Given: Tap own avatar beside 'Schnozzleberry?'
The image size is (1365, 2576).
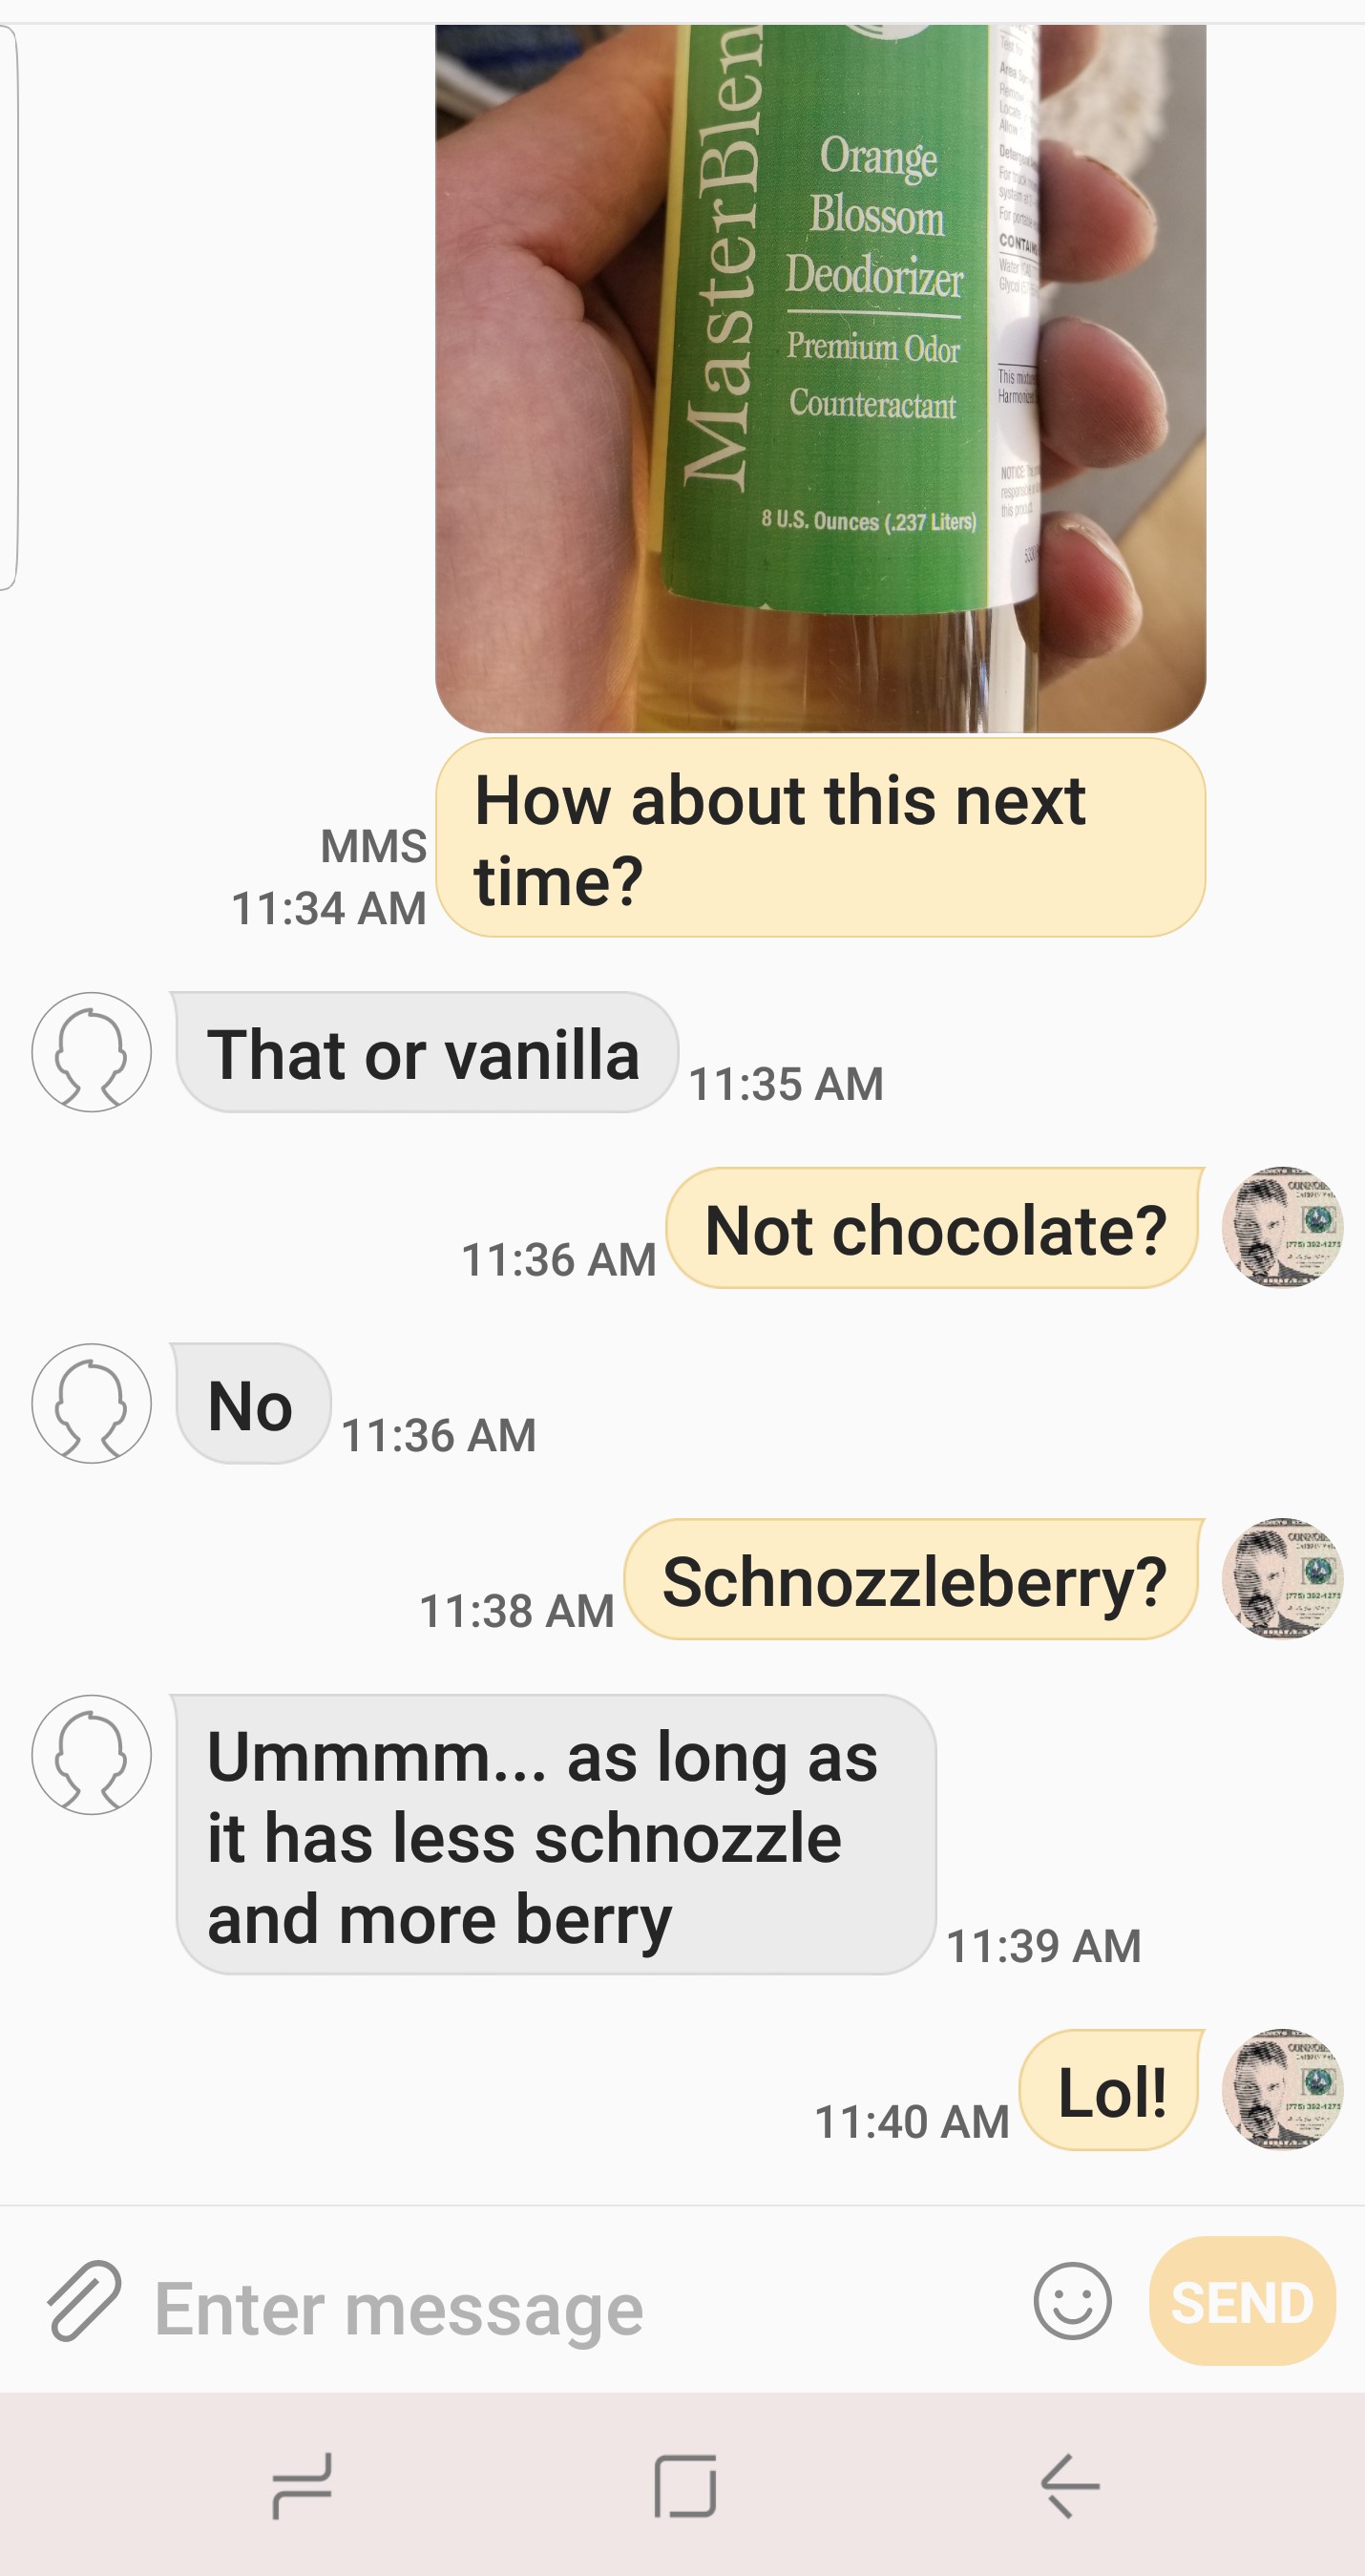Looking at the screenshot, I should pos(1283,1578).
